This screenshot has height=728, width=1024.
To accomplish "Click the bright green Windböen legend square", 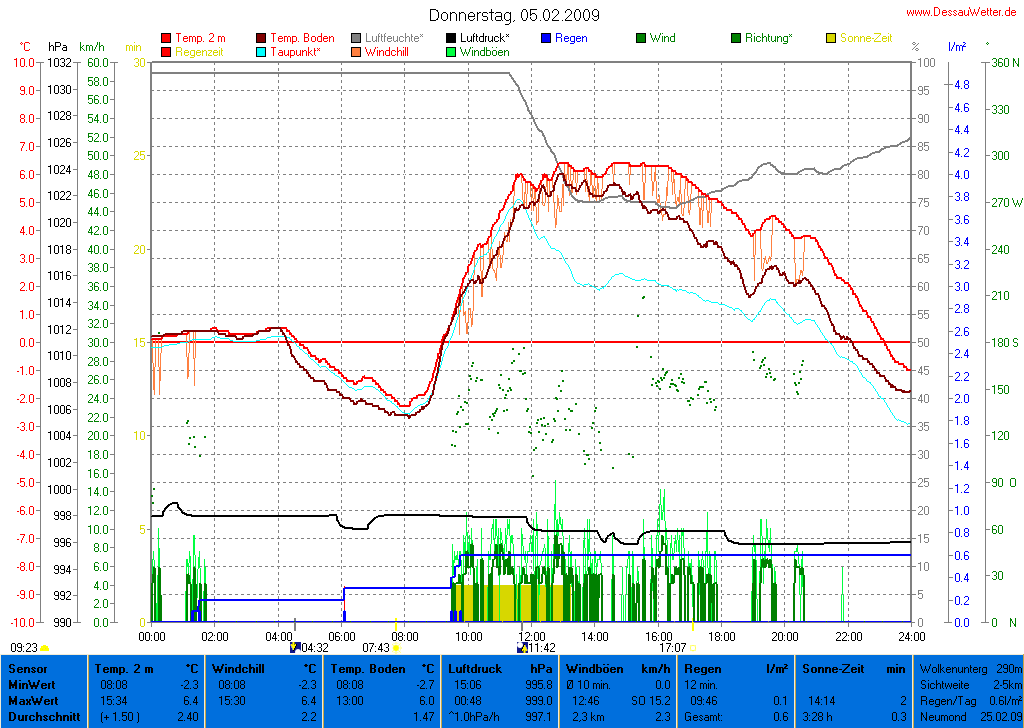I will (x=451, y=51).
